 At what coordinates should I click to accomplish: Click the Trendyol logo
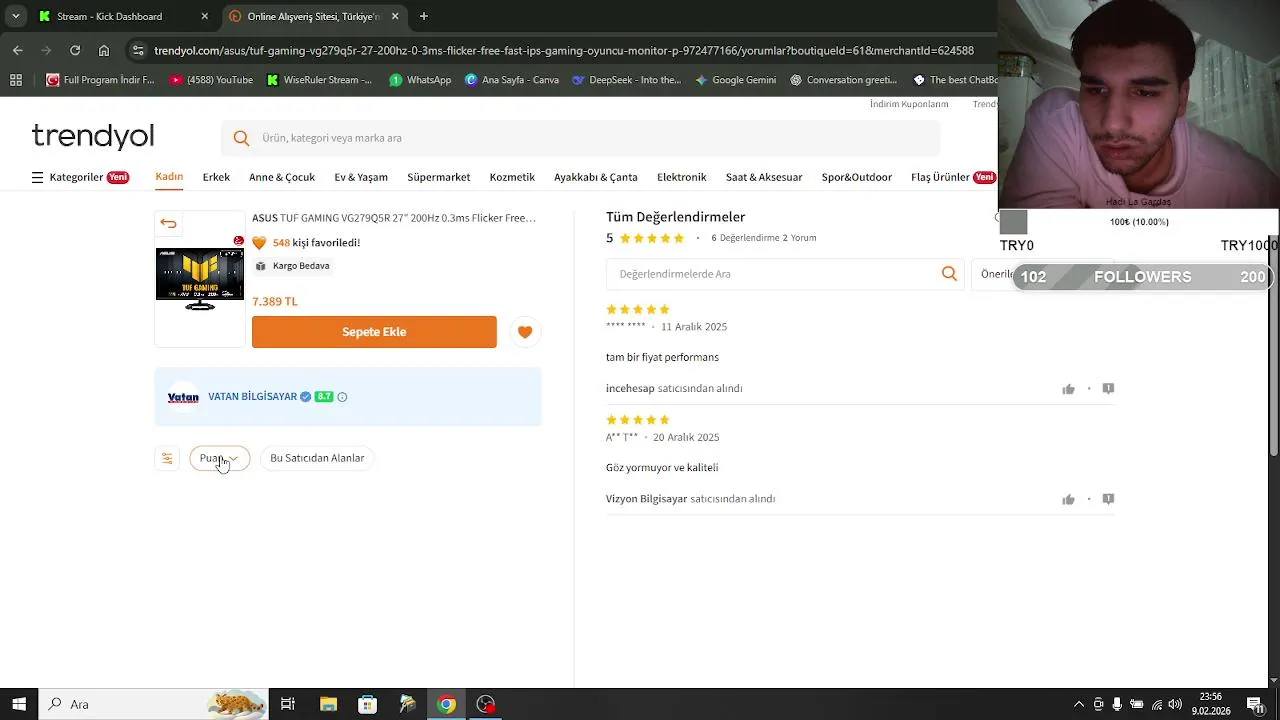coord(93,136)
